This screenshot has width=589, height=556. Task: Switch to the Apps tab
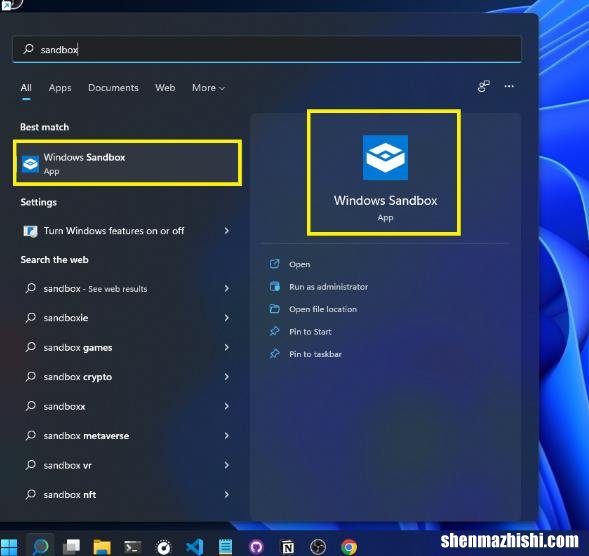coord(60,88)
